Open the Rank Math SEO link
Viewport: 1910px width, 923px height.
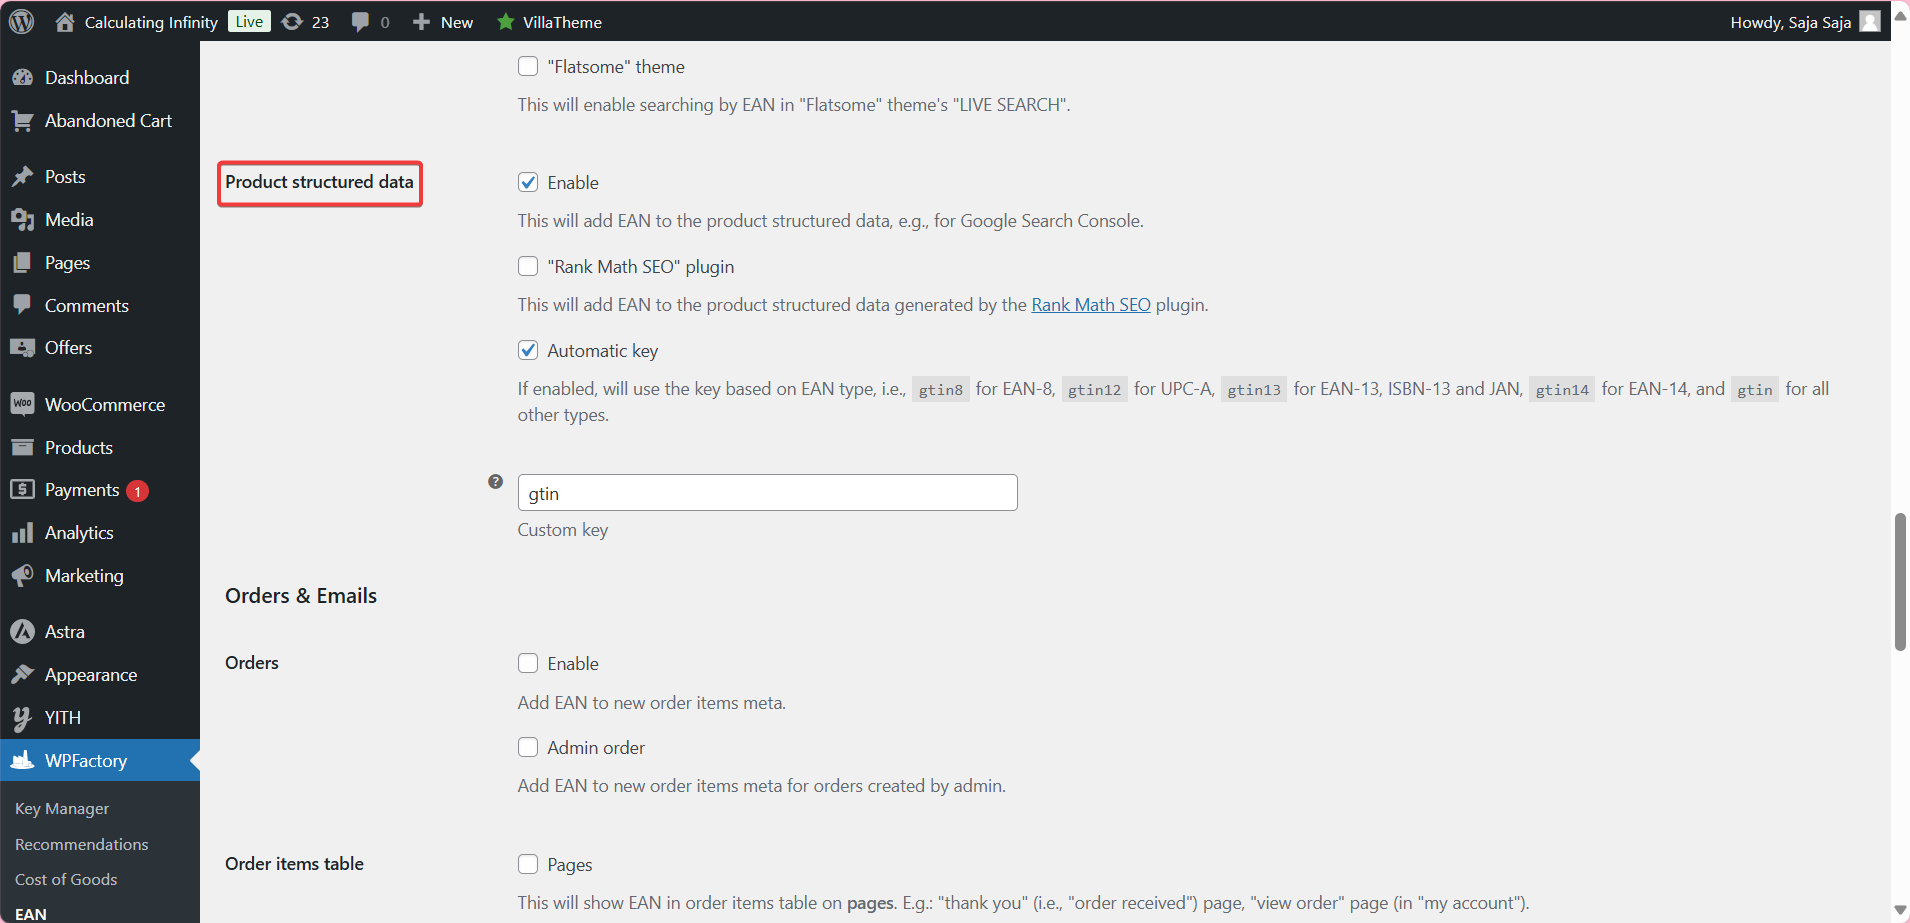1090,304
